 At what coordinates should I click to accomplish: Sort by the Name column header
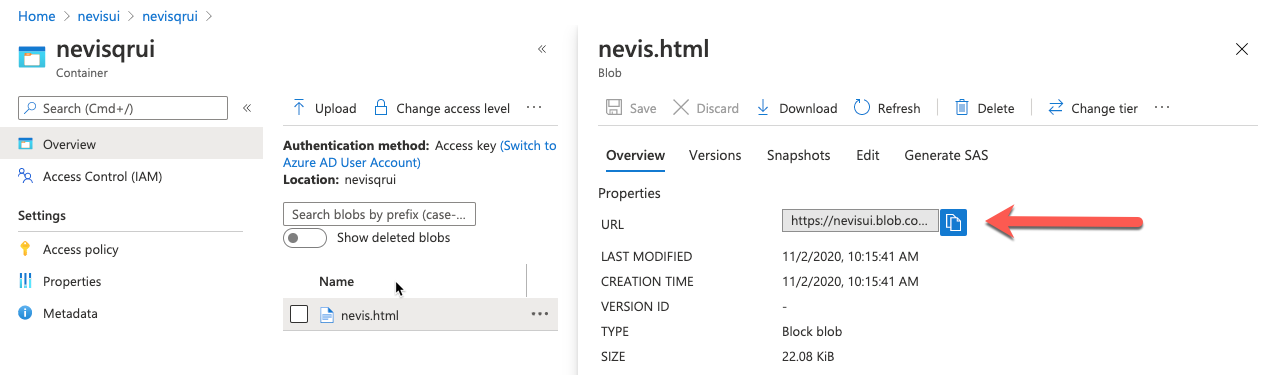pyautogui.click(x=336, y=282)
